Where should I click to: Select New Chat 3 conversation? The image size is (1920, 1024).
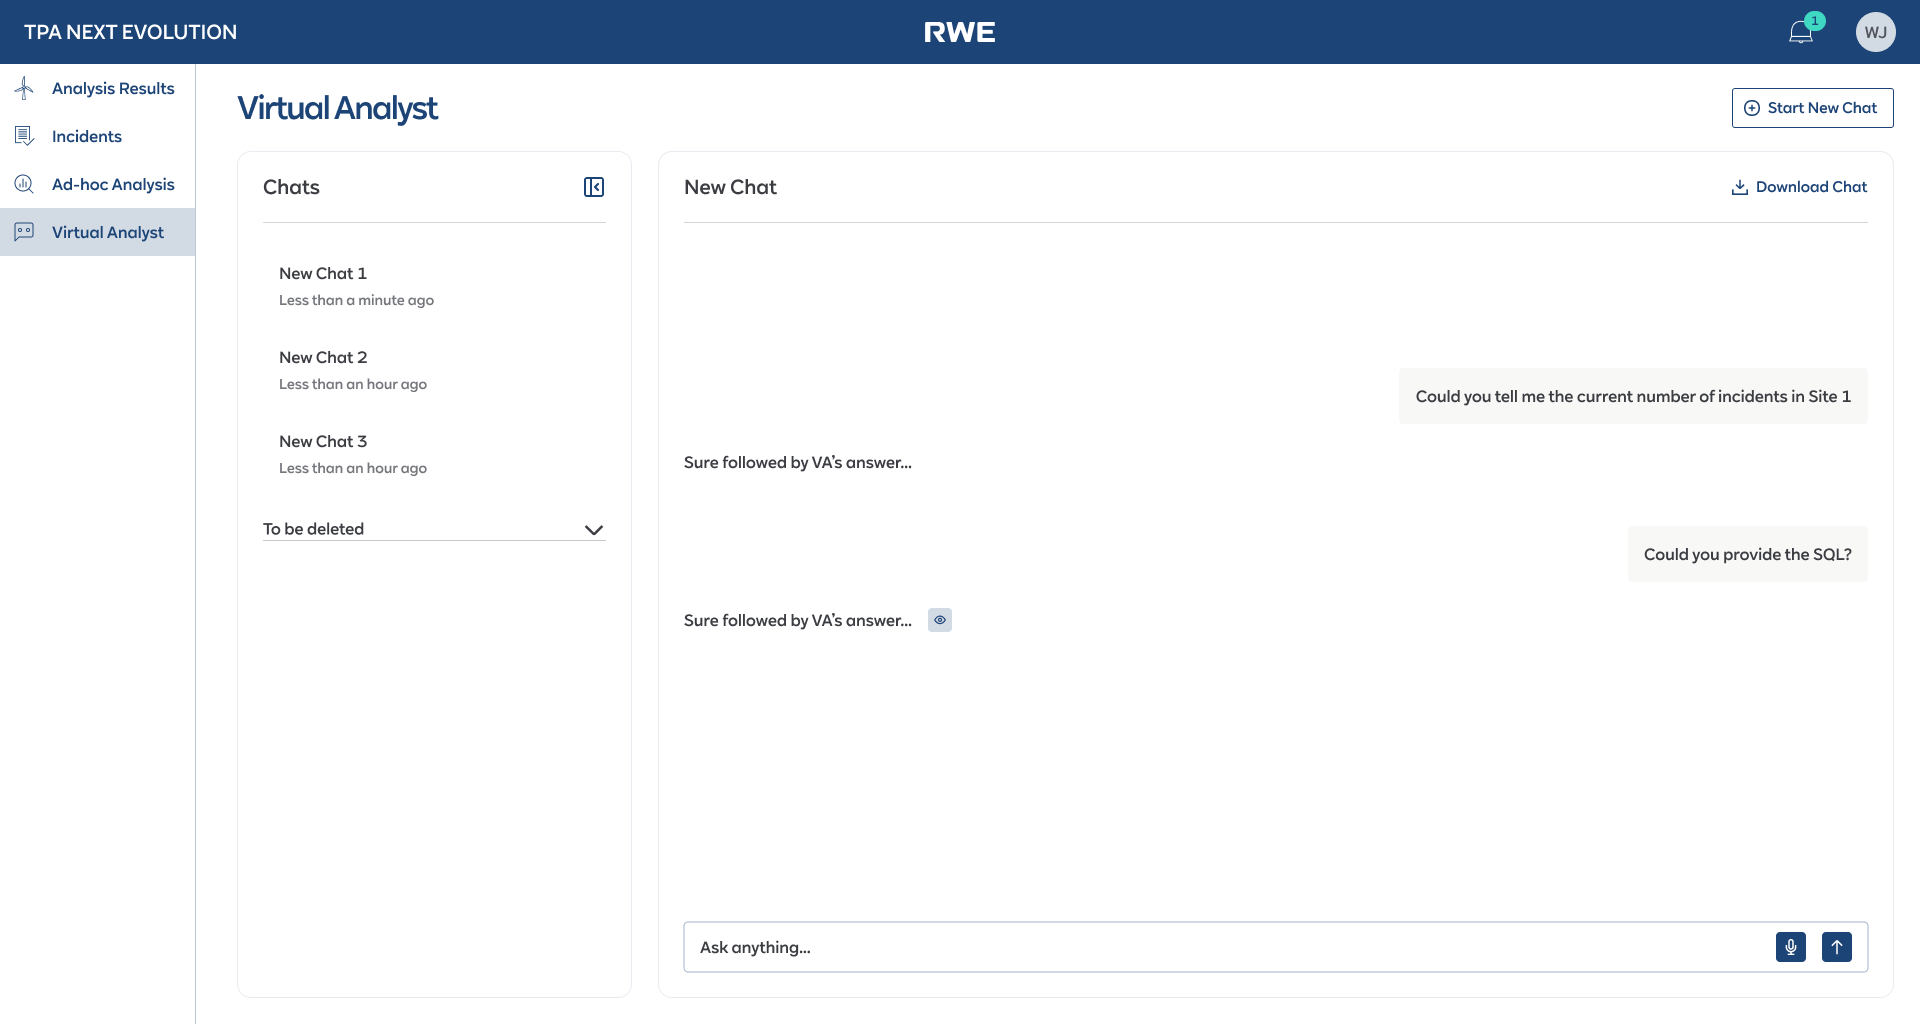point(322,441)
